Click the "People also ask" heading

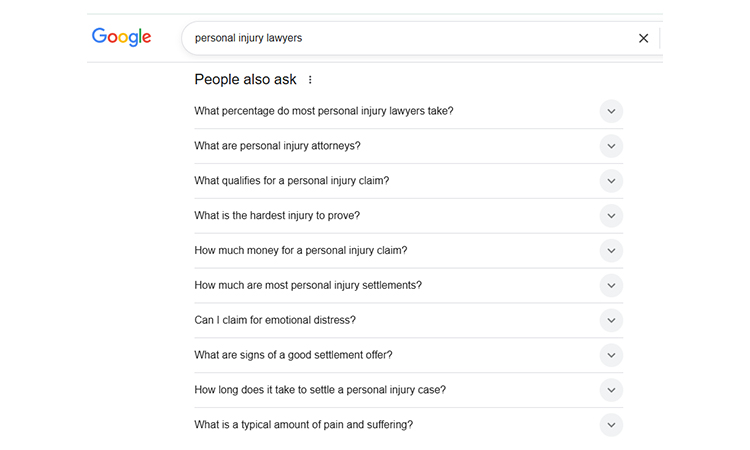[x=245, y=80]
